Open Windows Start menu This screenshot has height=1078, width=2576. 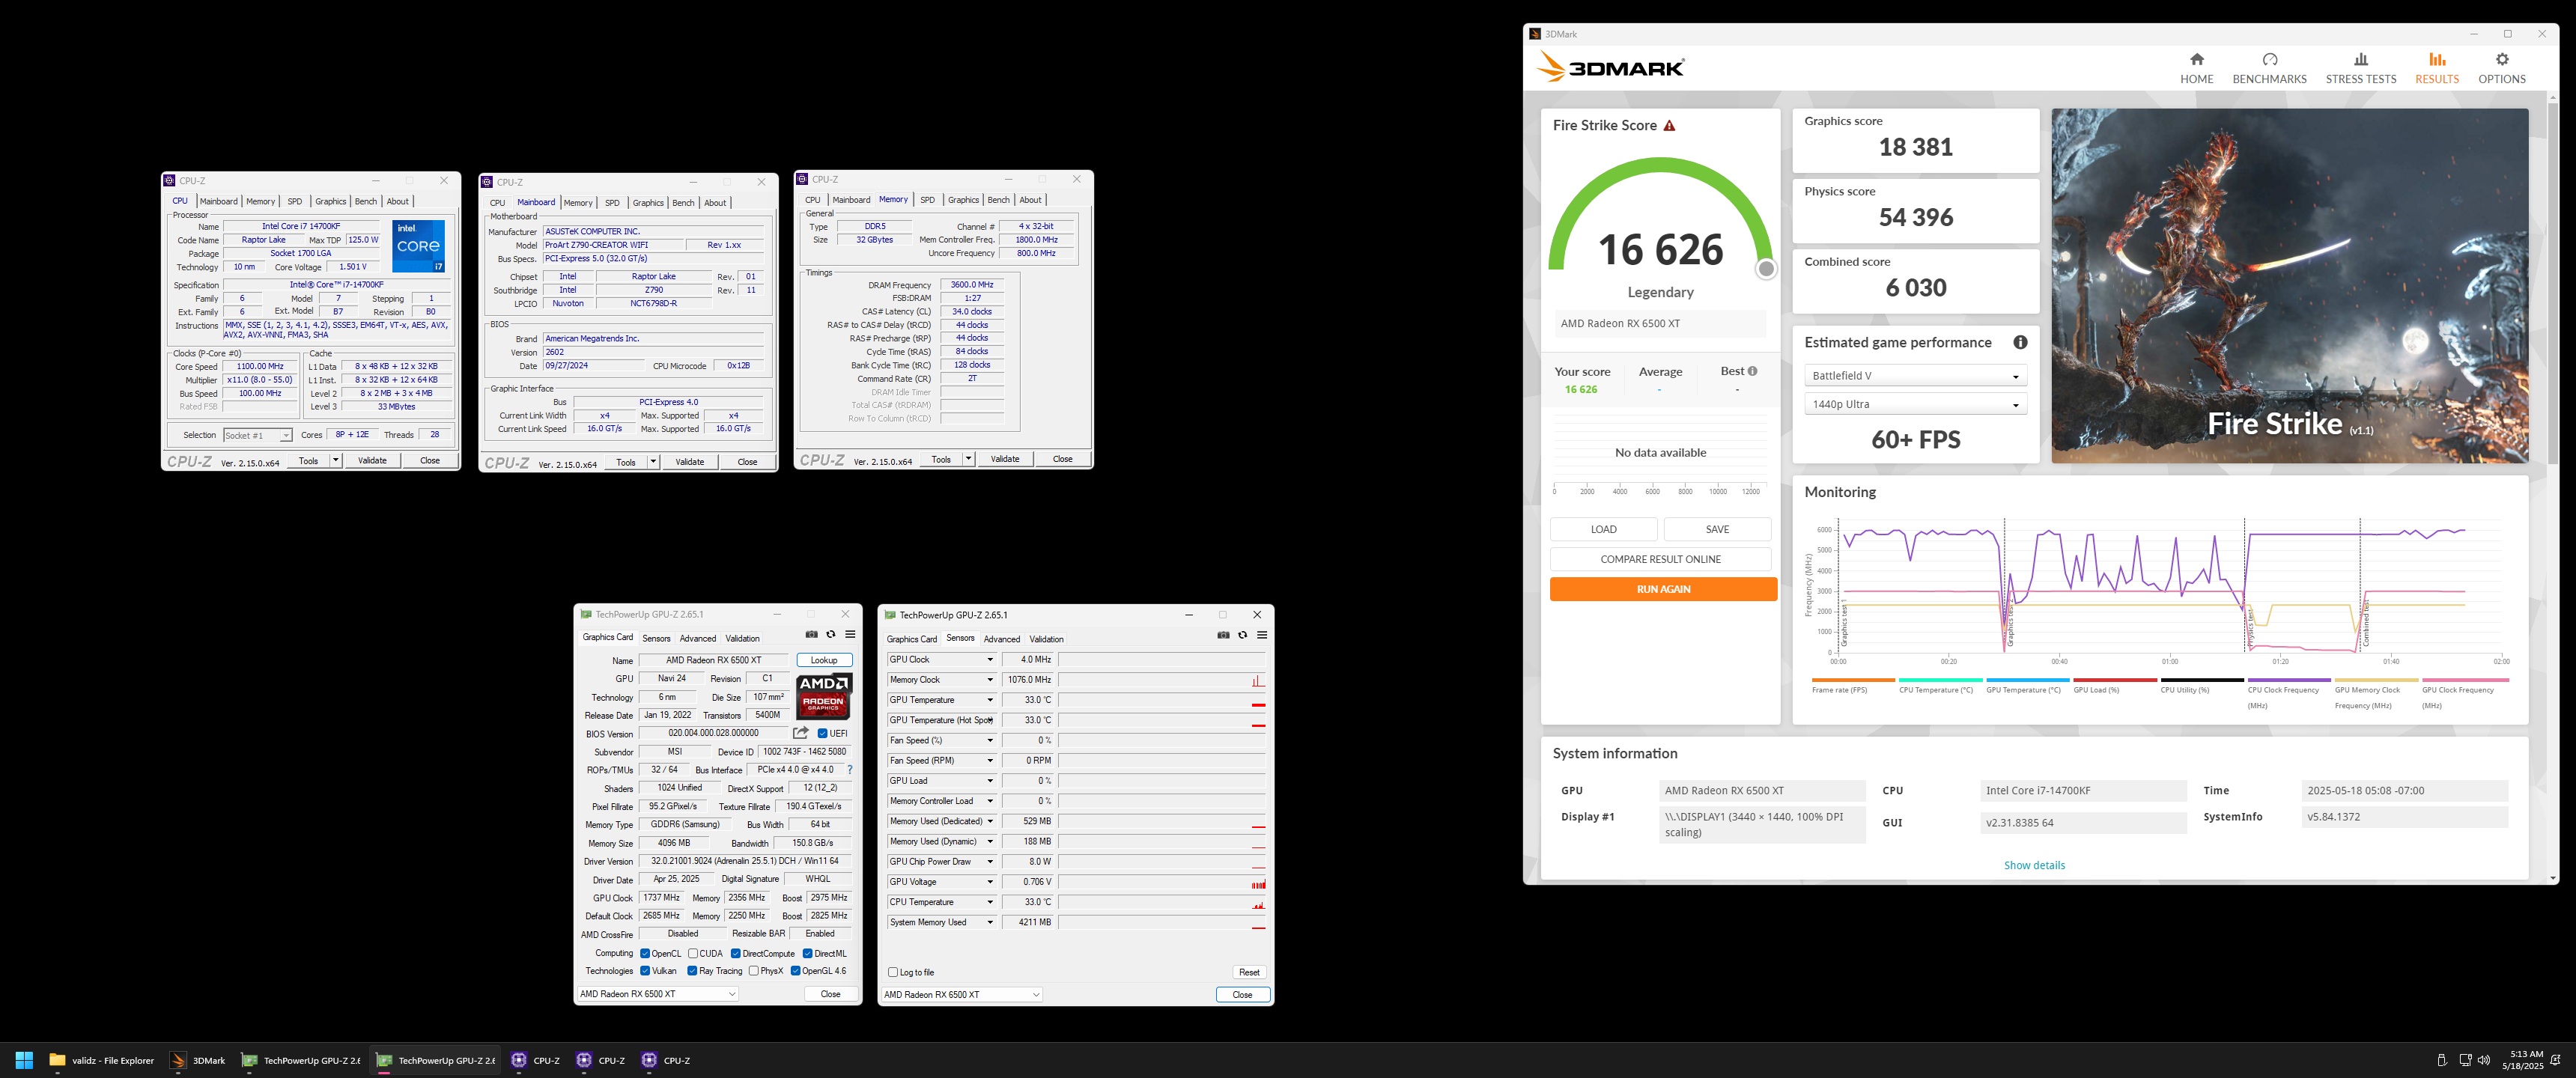coord(25,1060)
